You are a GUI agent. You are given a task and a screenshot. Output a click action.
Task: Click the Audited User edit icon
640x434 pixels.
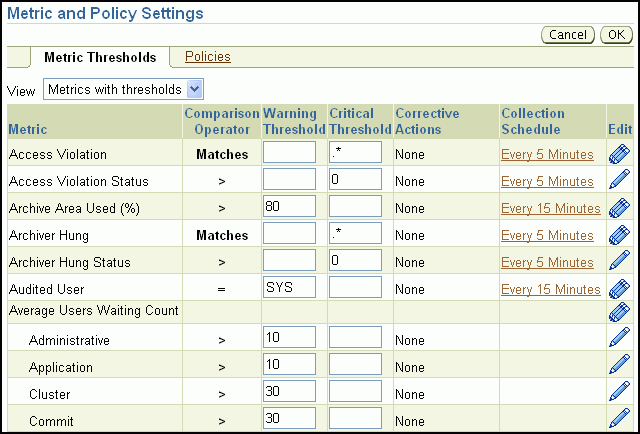[x=619, y=289]
